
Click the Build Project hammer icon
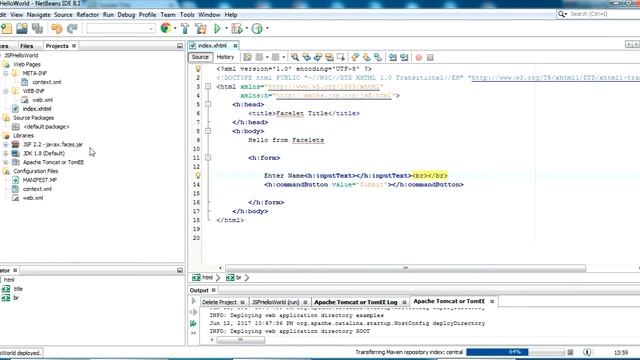(x=185, y=28)
